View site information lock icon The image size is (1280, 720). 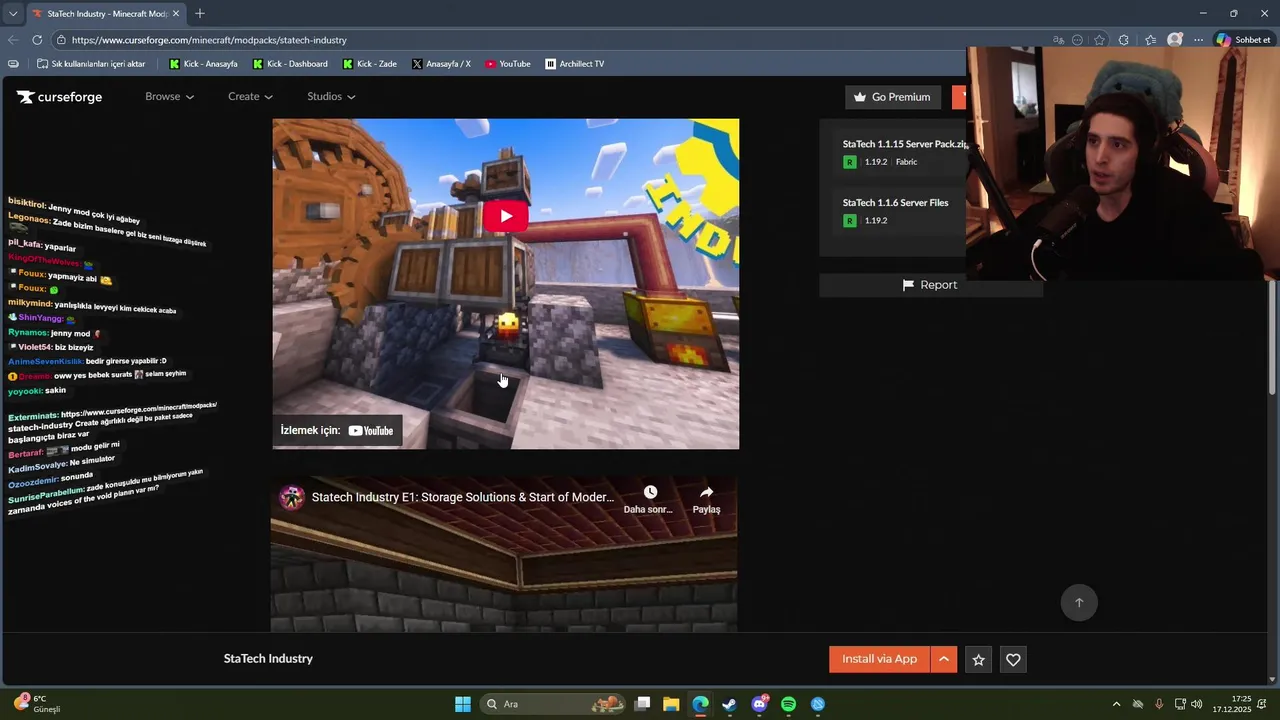tap(61, 40)
